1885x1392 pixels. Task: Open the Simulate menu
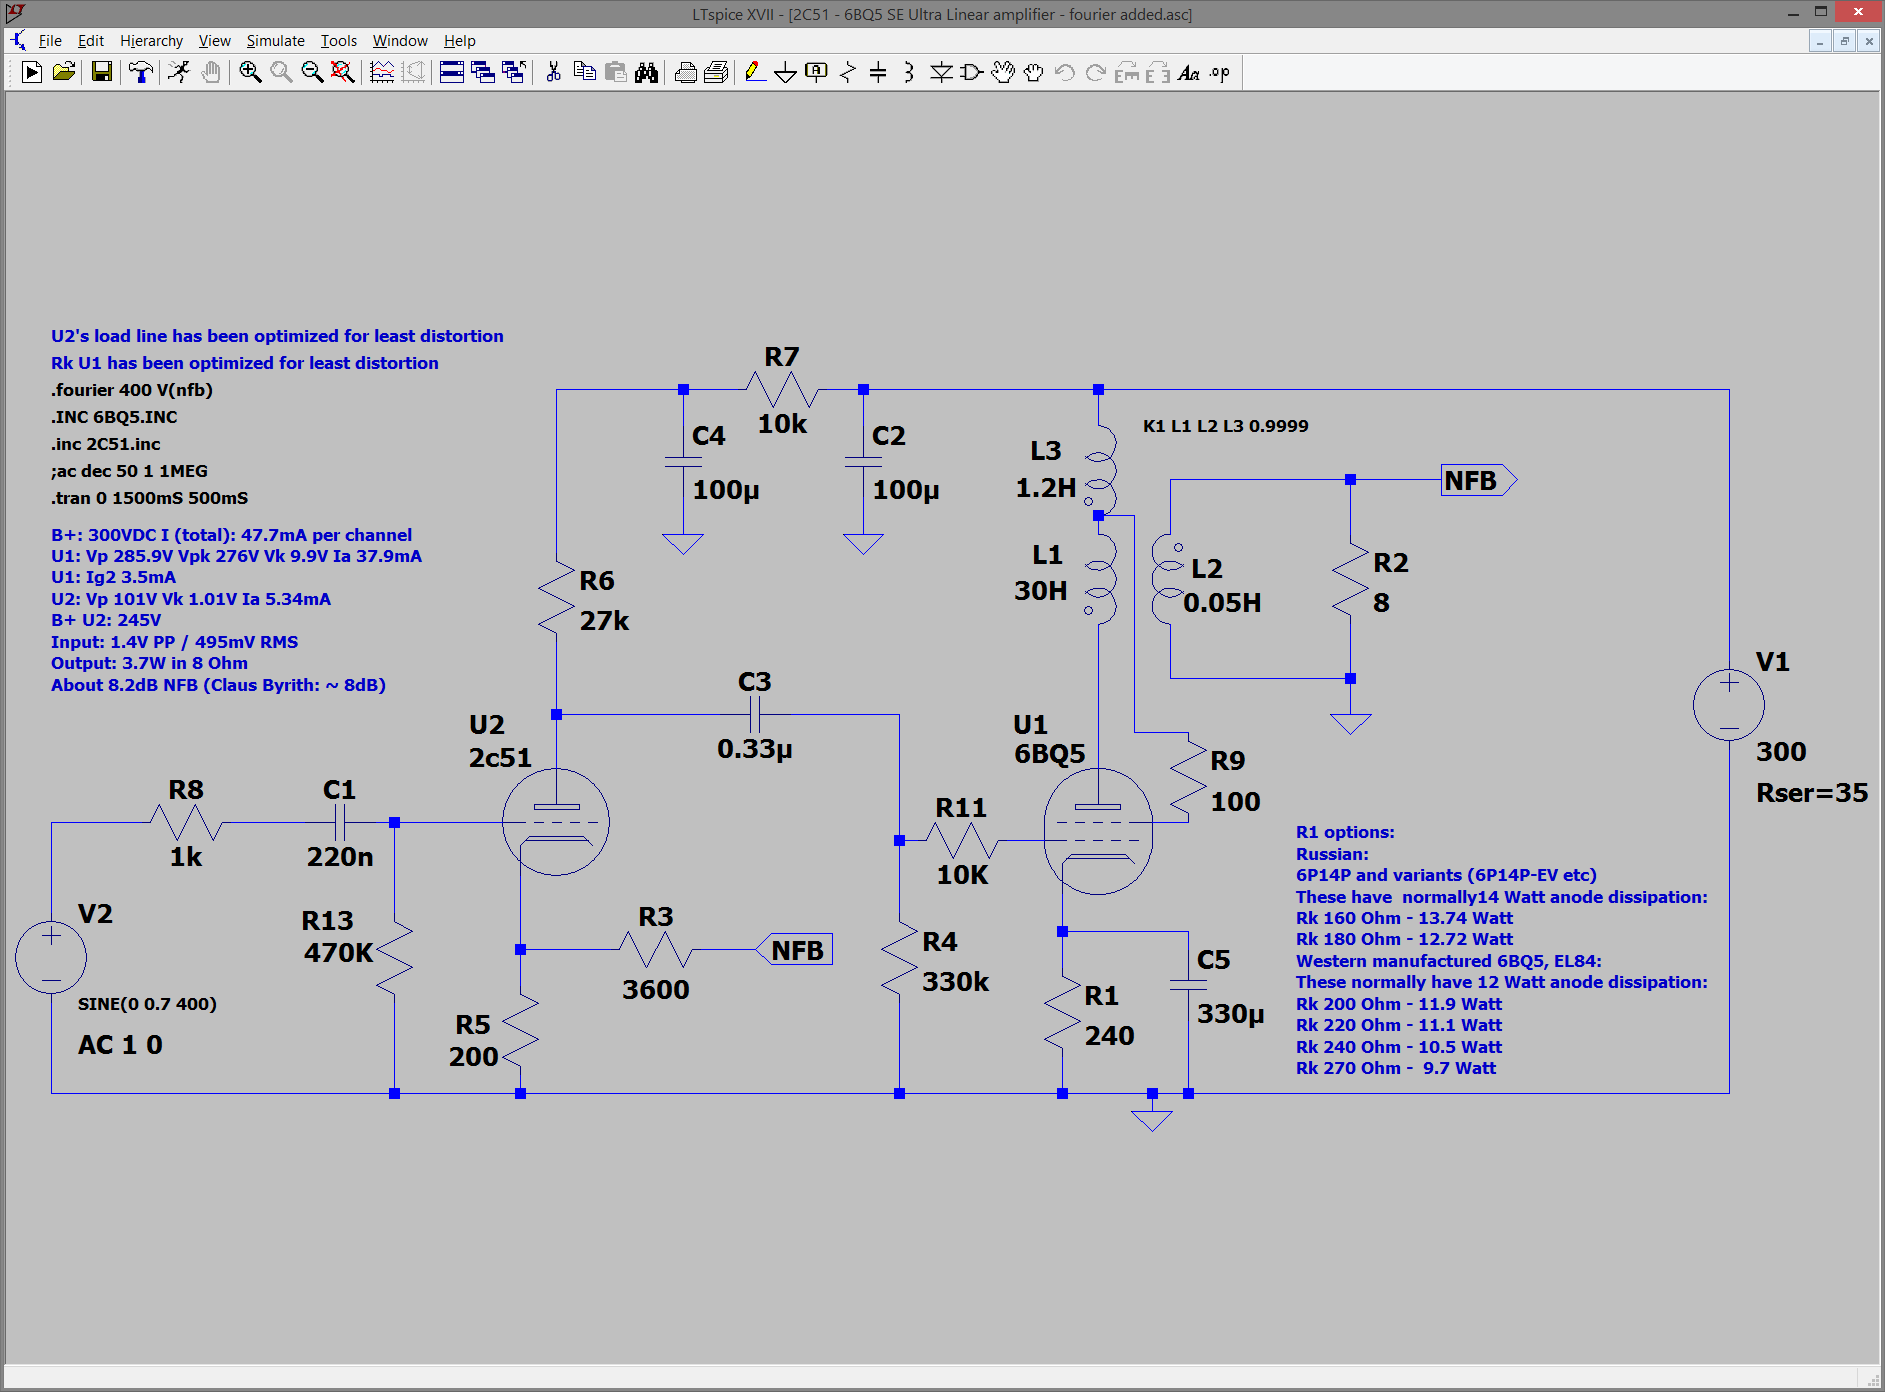(x=276, y=41)
